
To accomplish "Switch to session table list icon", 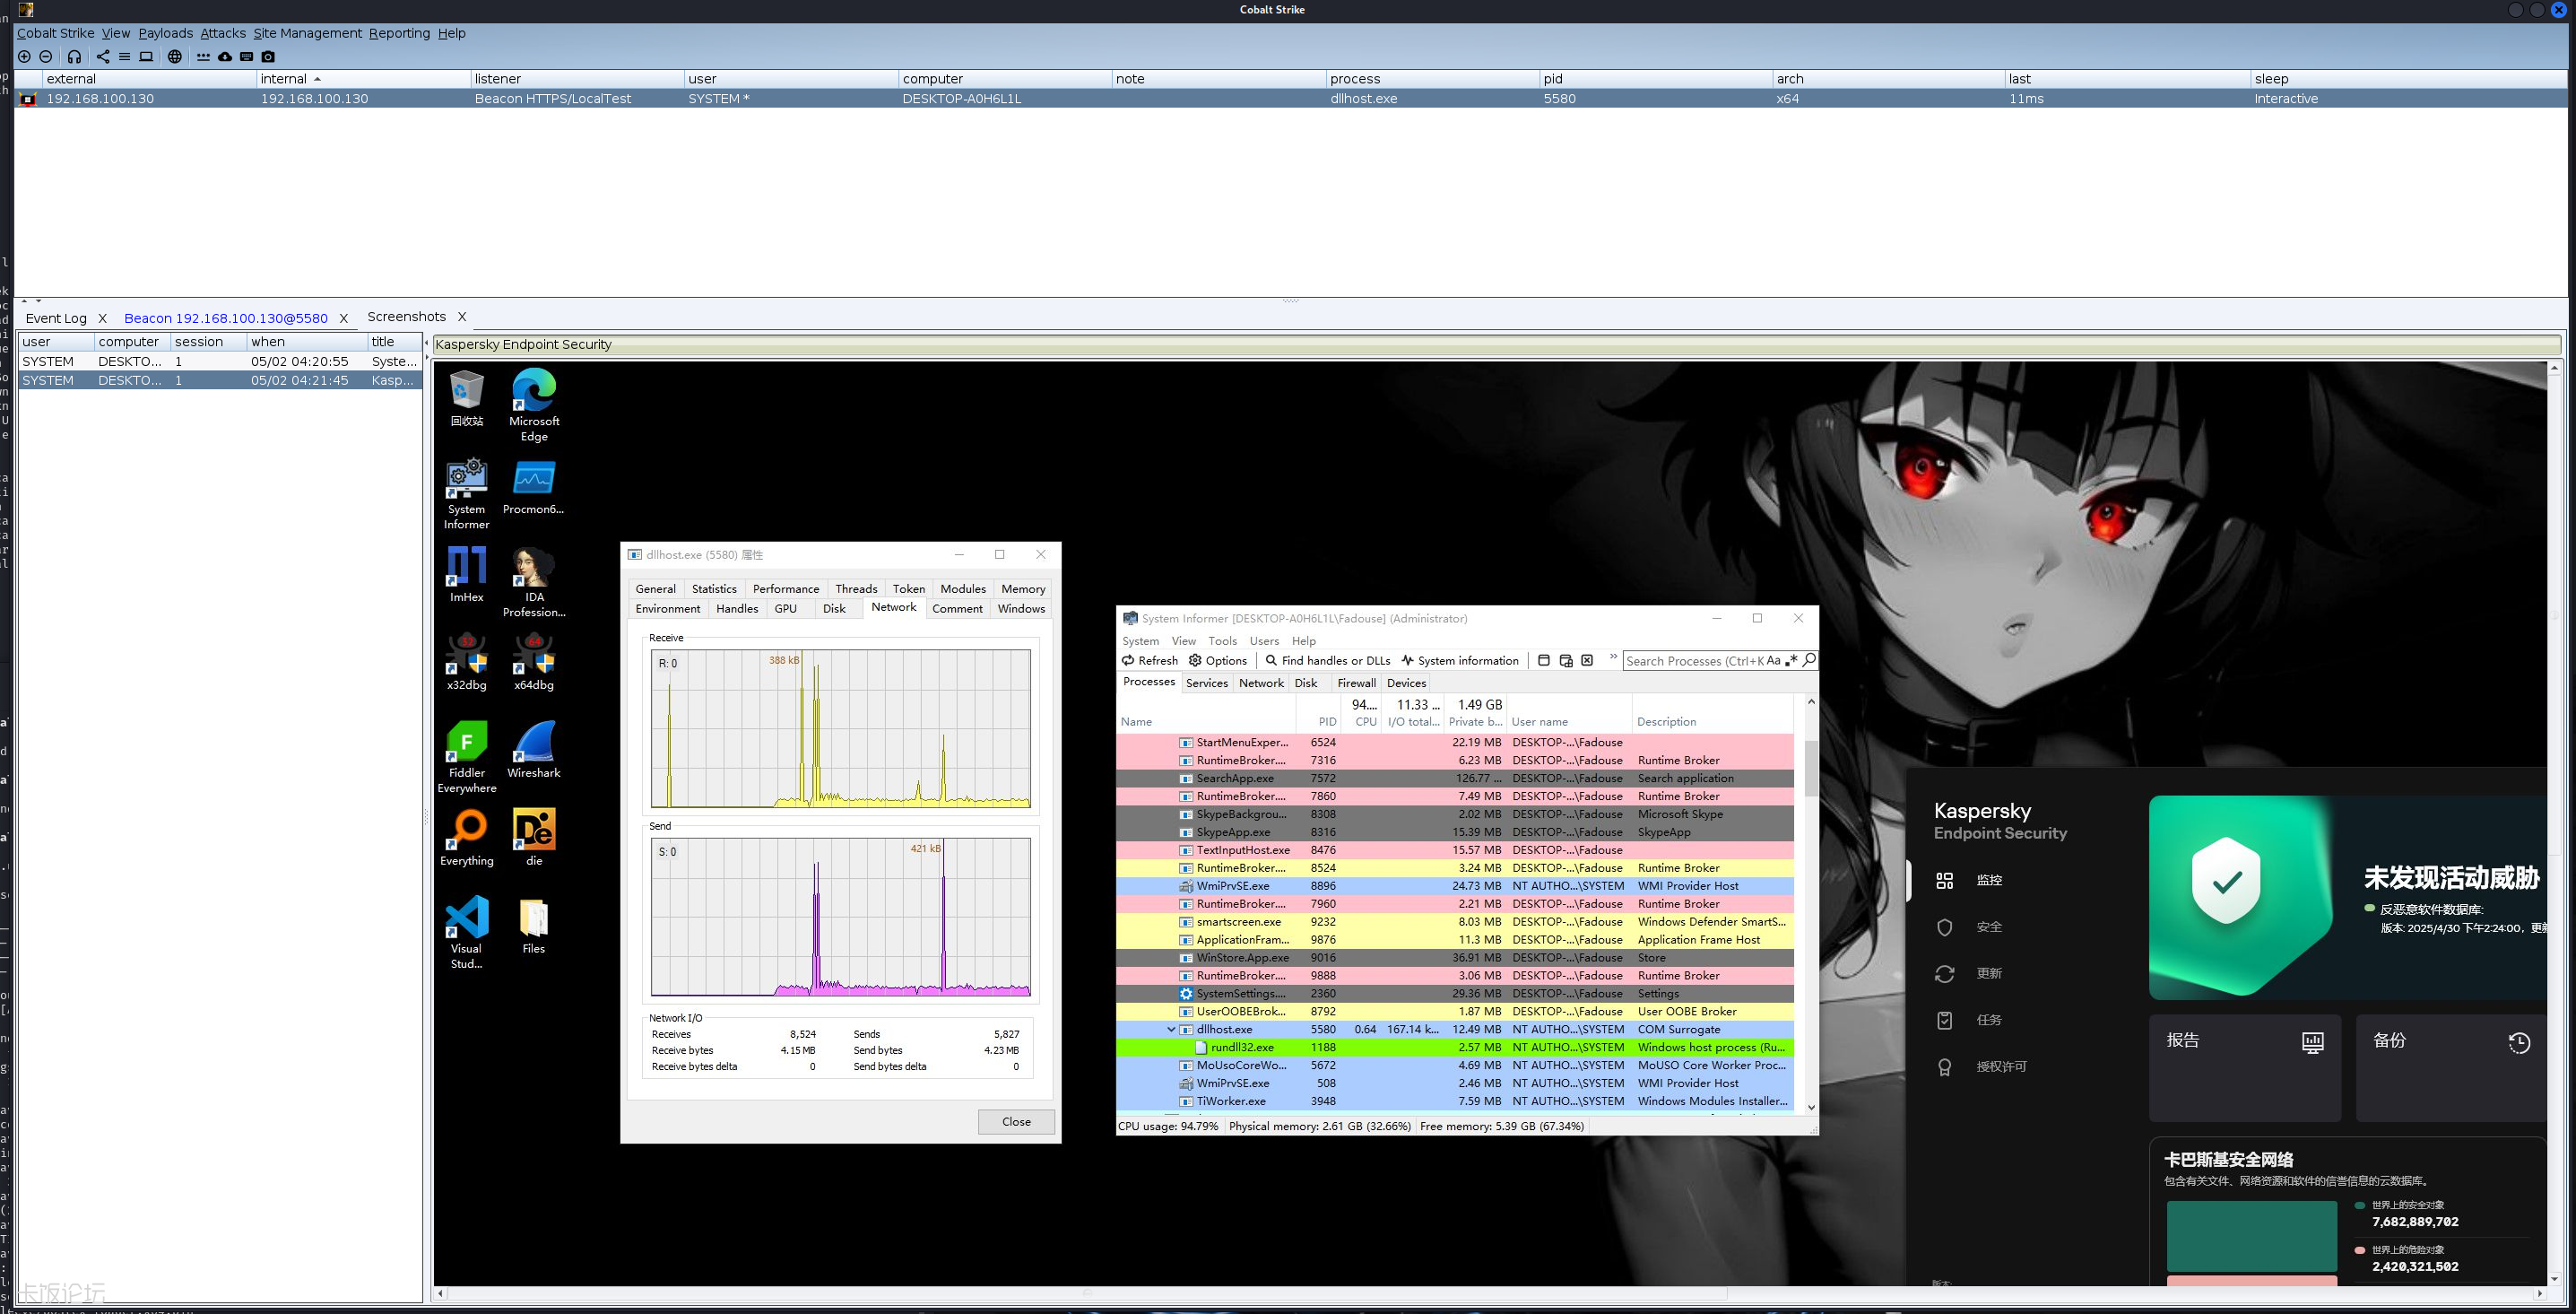I will coord(124,57).
